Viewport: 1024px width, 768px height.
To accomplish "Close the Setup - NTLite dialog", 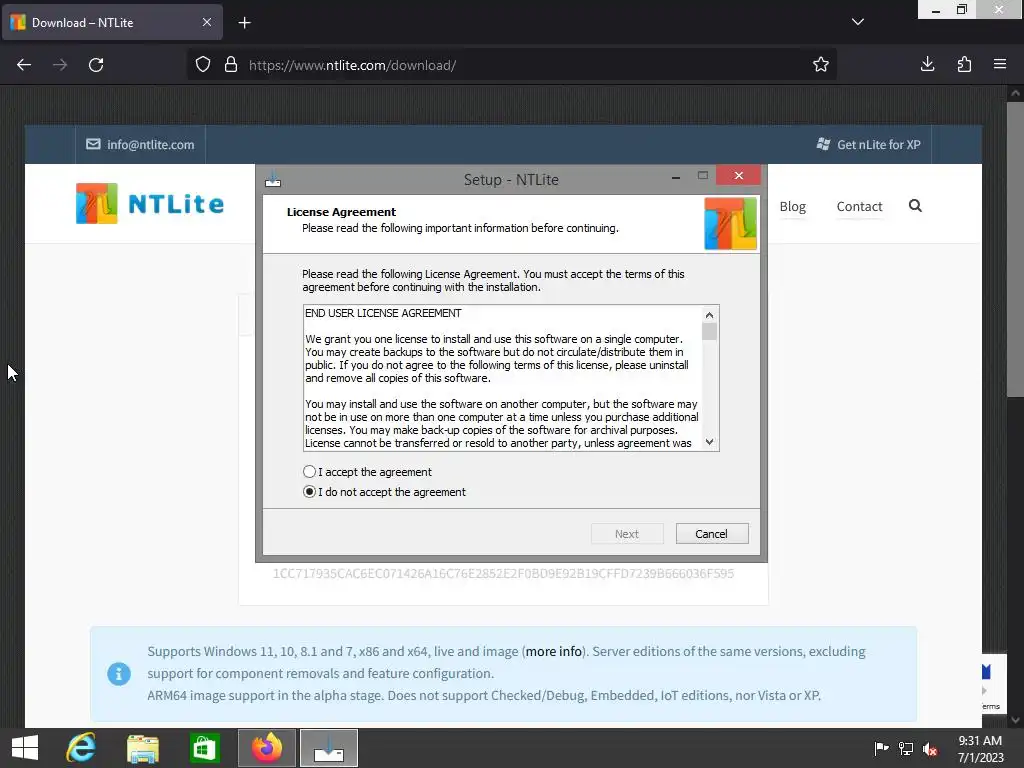I will 739,175.
